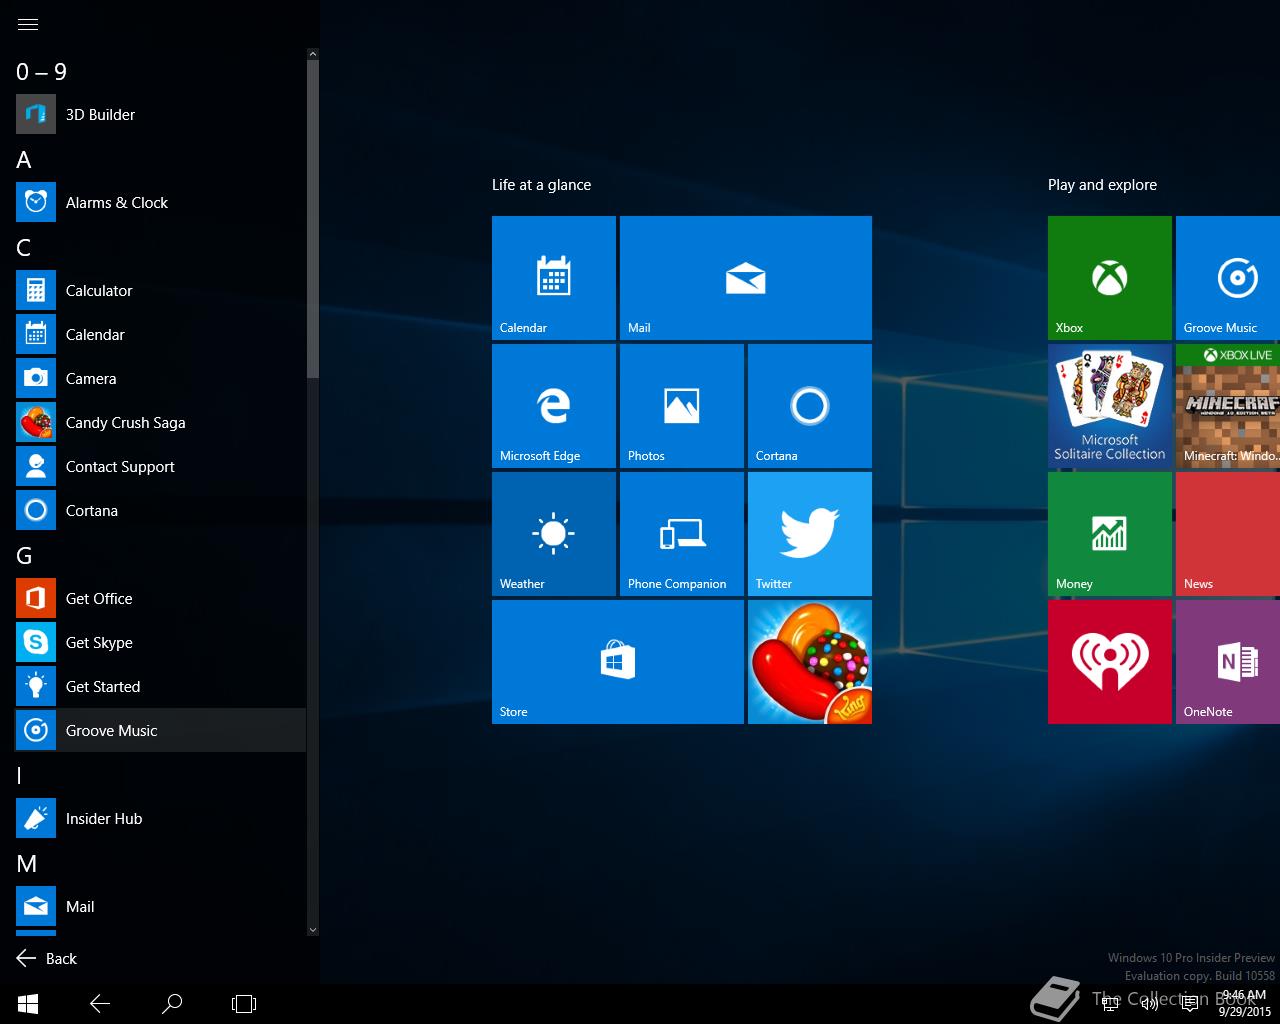Image resolution: width=1280 pixels, height=1024 pixels.
Task: Open the hamburger menu at top left
Action: tap(28, 25)
